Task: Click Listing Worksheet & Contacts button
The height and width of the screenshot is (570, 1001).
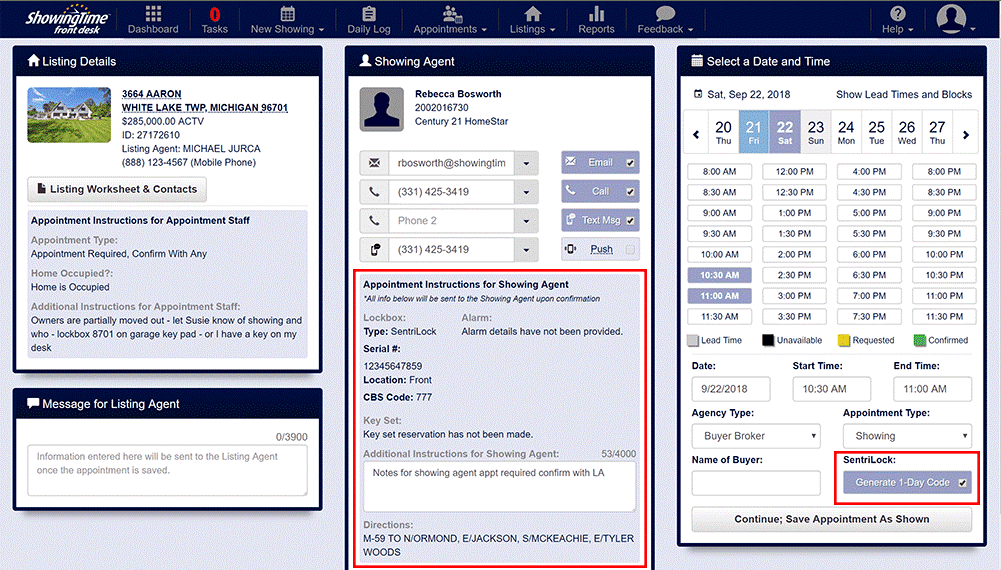Action: click(x=116, y=189)
